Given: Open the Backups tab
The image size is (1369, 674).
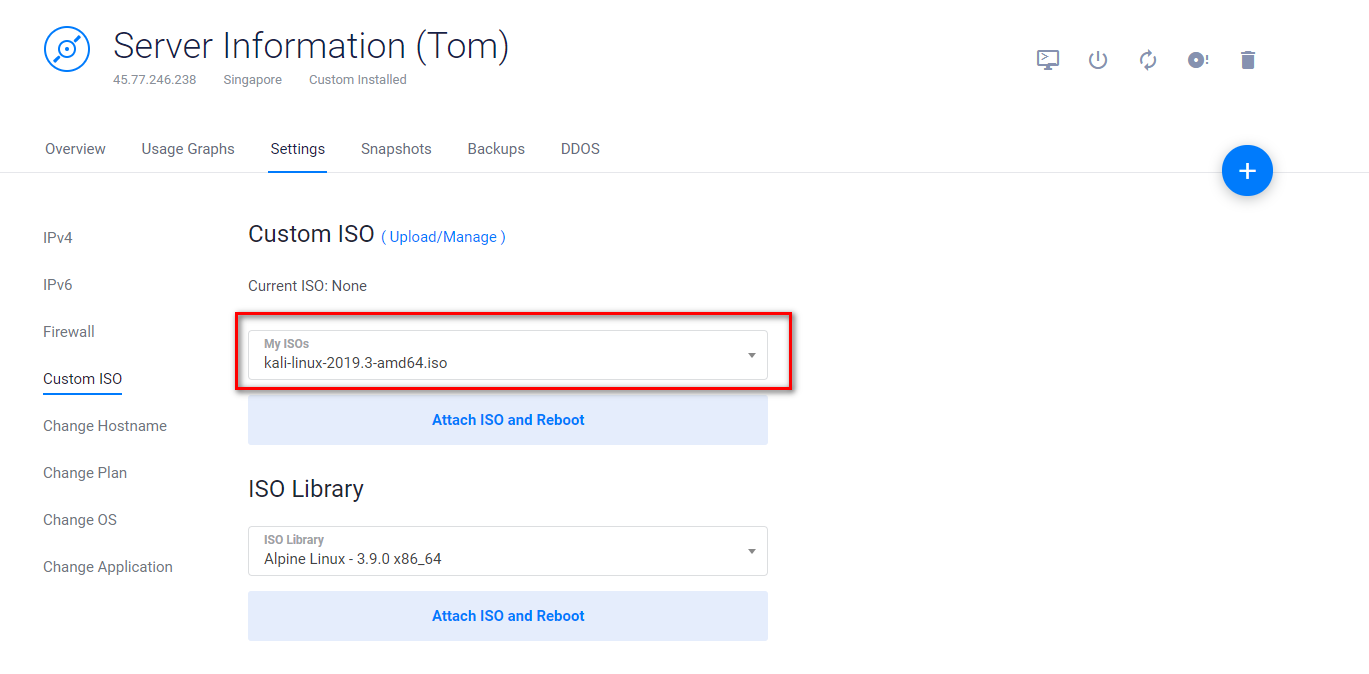Looking at the screenshot, I should [x=496, y=149].
